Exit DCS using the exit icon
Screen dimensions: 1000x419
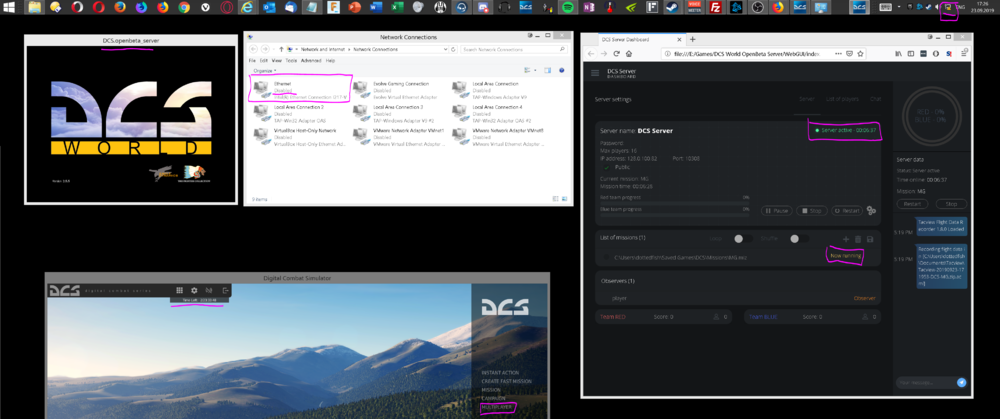tap(225, 290)
